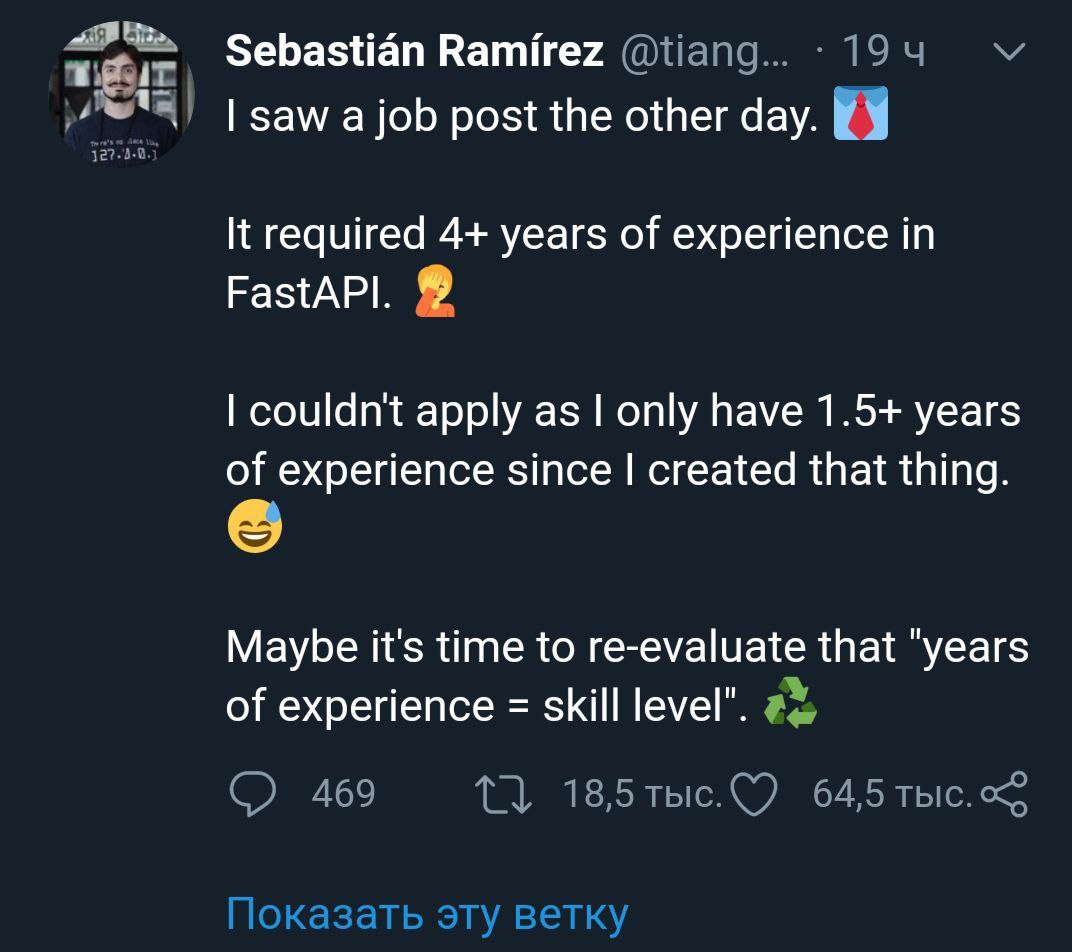Click the green recycling emoji
This screenshot has height=952, width=1072.
[x=790, y=706]
